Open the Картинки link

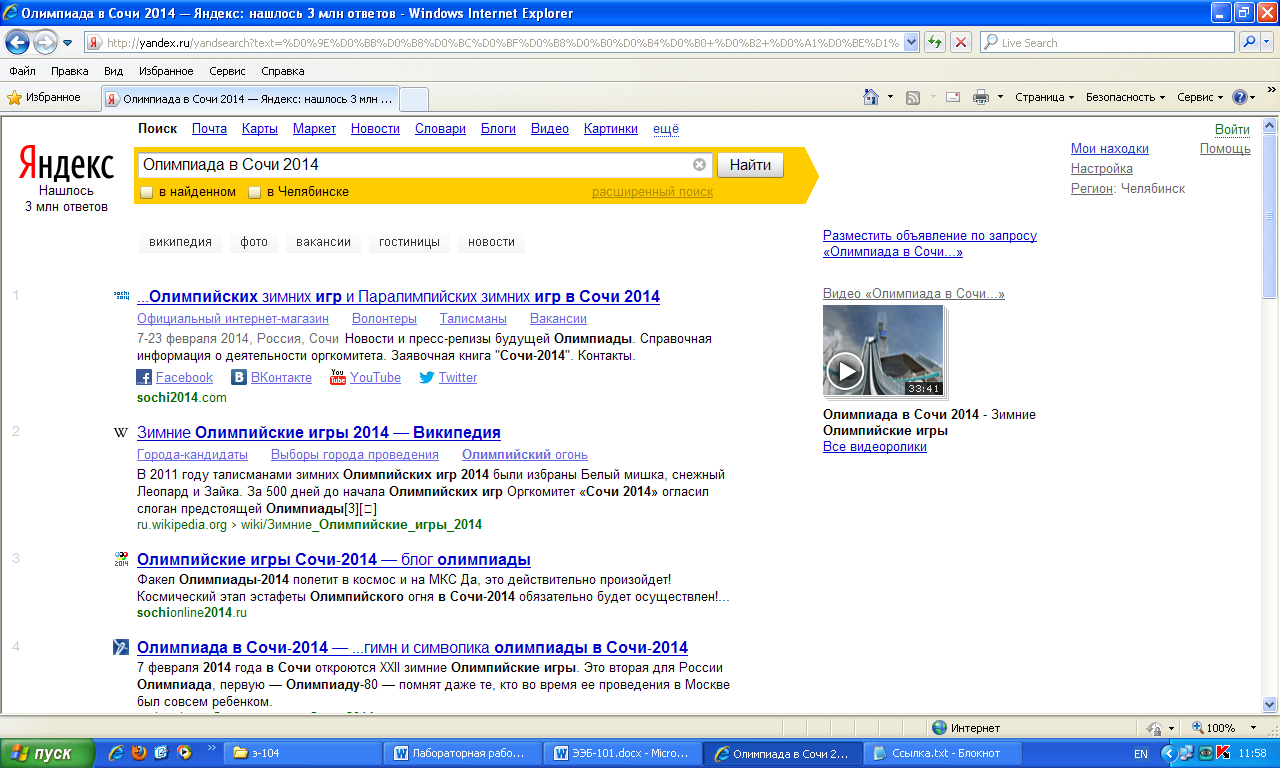coord(611,128)
